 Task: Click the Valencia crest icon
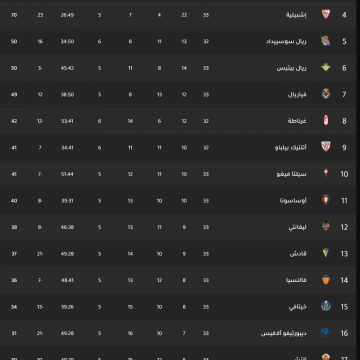point(326,280)
